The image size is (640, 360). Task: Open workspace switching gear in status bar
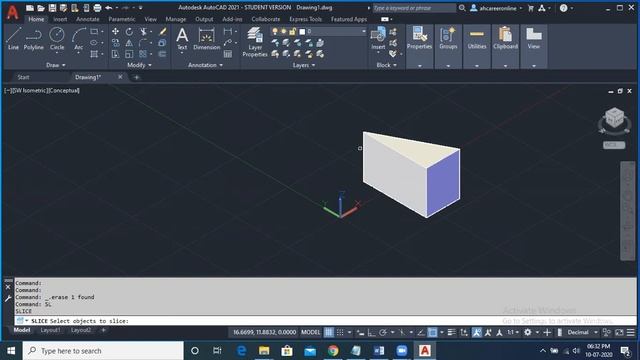528,332
